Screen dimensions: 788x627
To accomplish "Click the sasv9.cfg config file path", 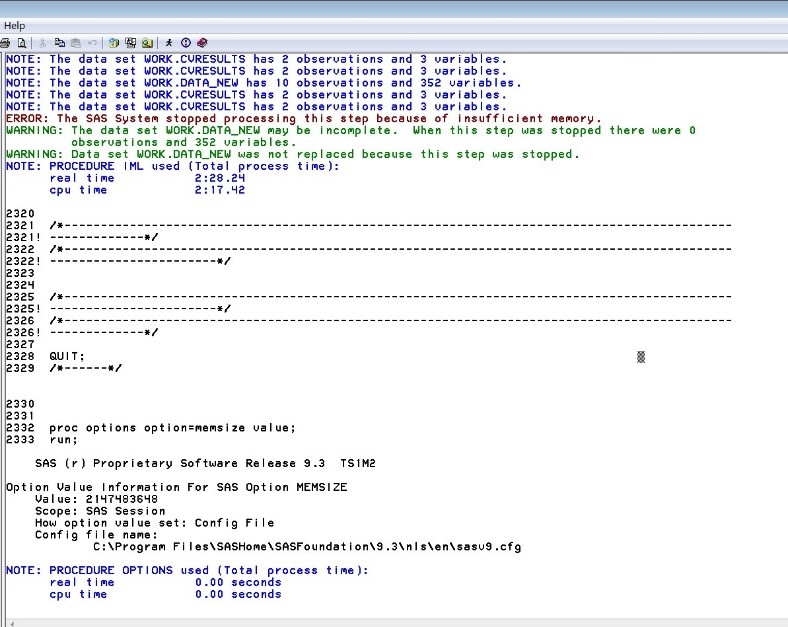I will [307, 547].
